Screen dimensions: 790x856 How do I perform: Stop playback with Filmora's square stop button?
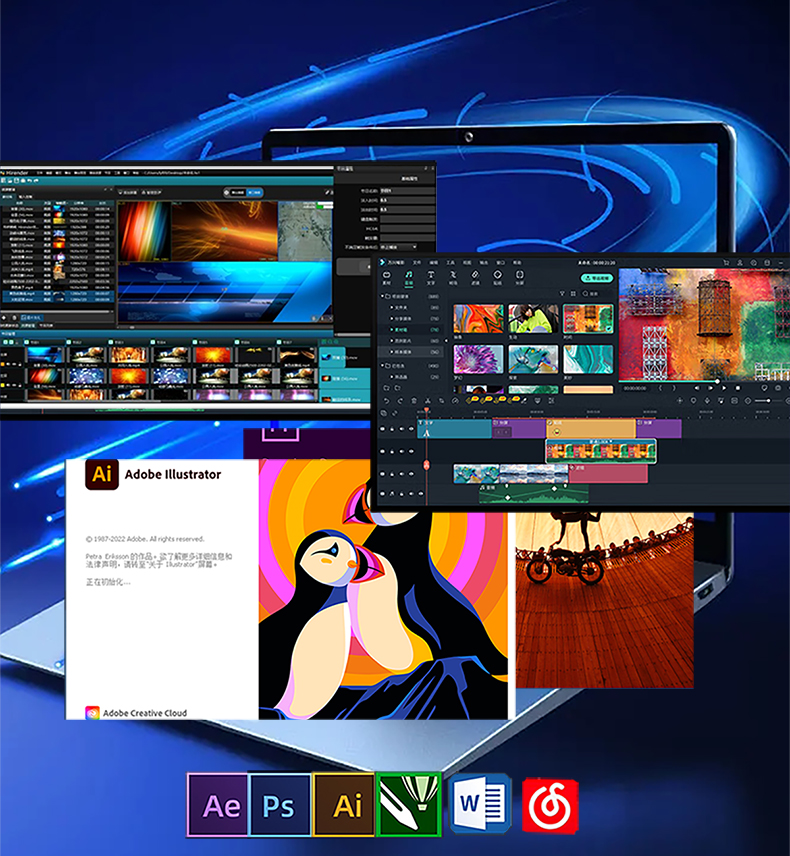point(738,388)
